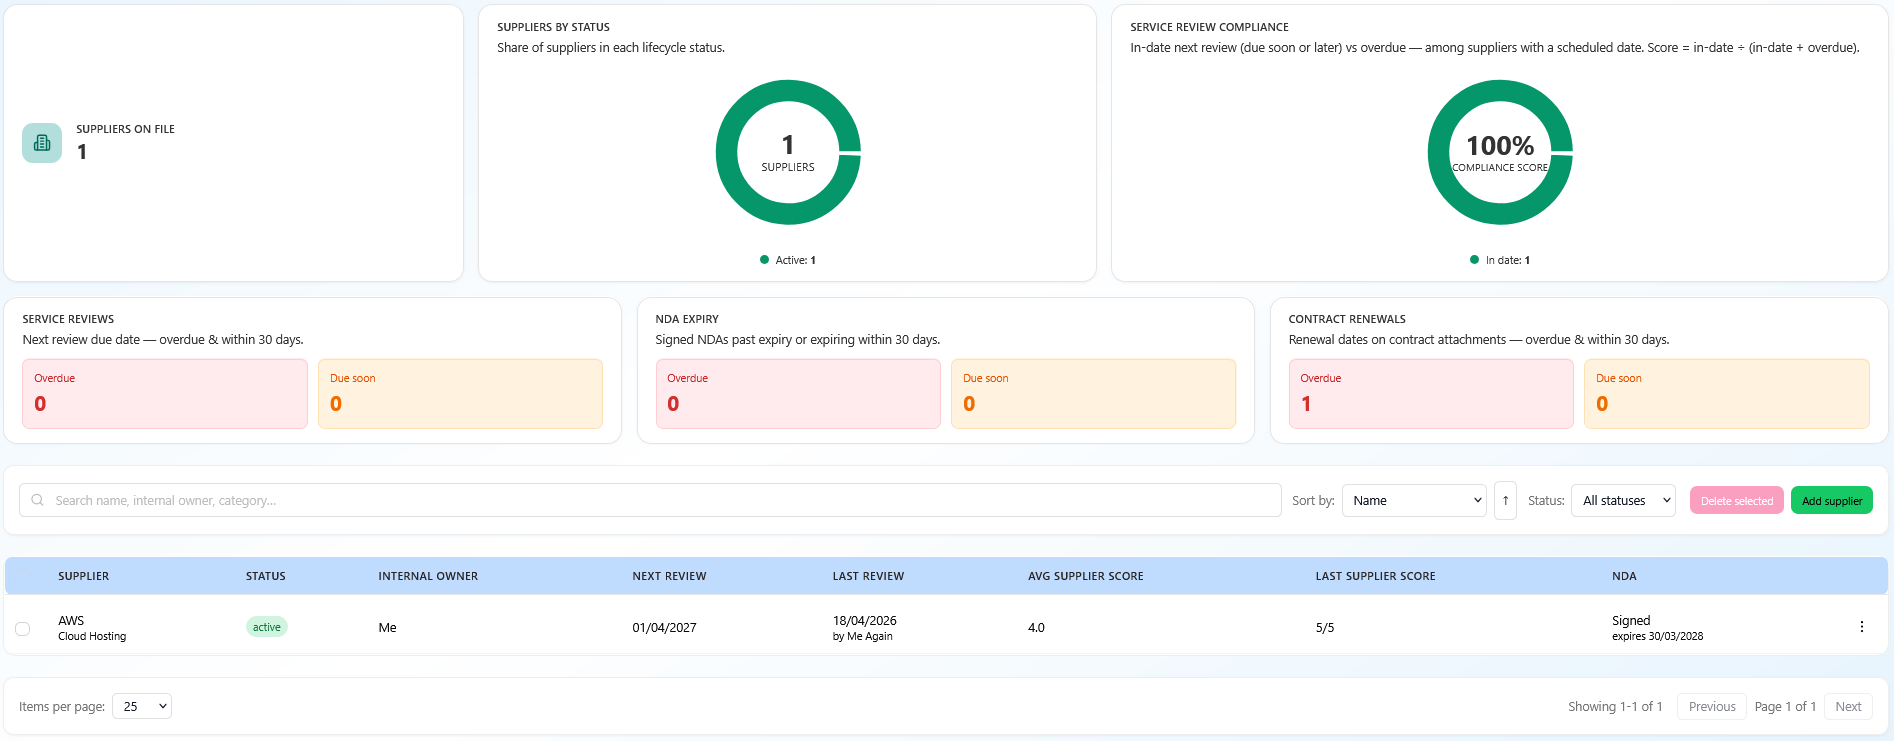
Task: Click the search magnifier icon
Action: point(37,500)
